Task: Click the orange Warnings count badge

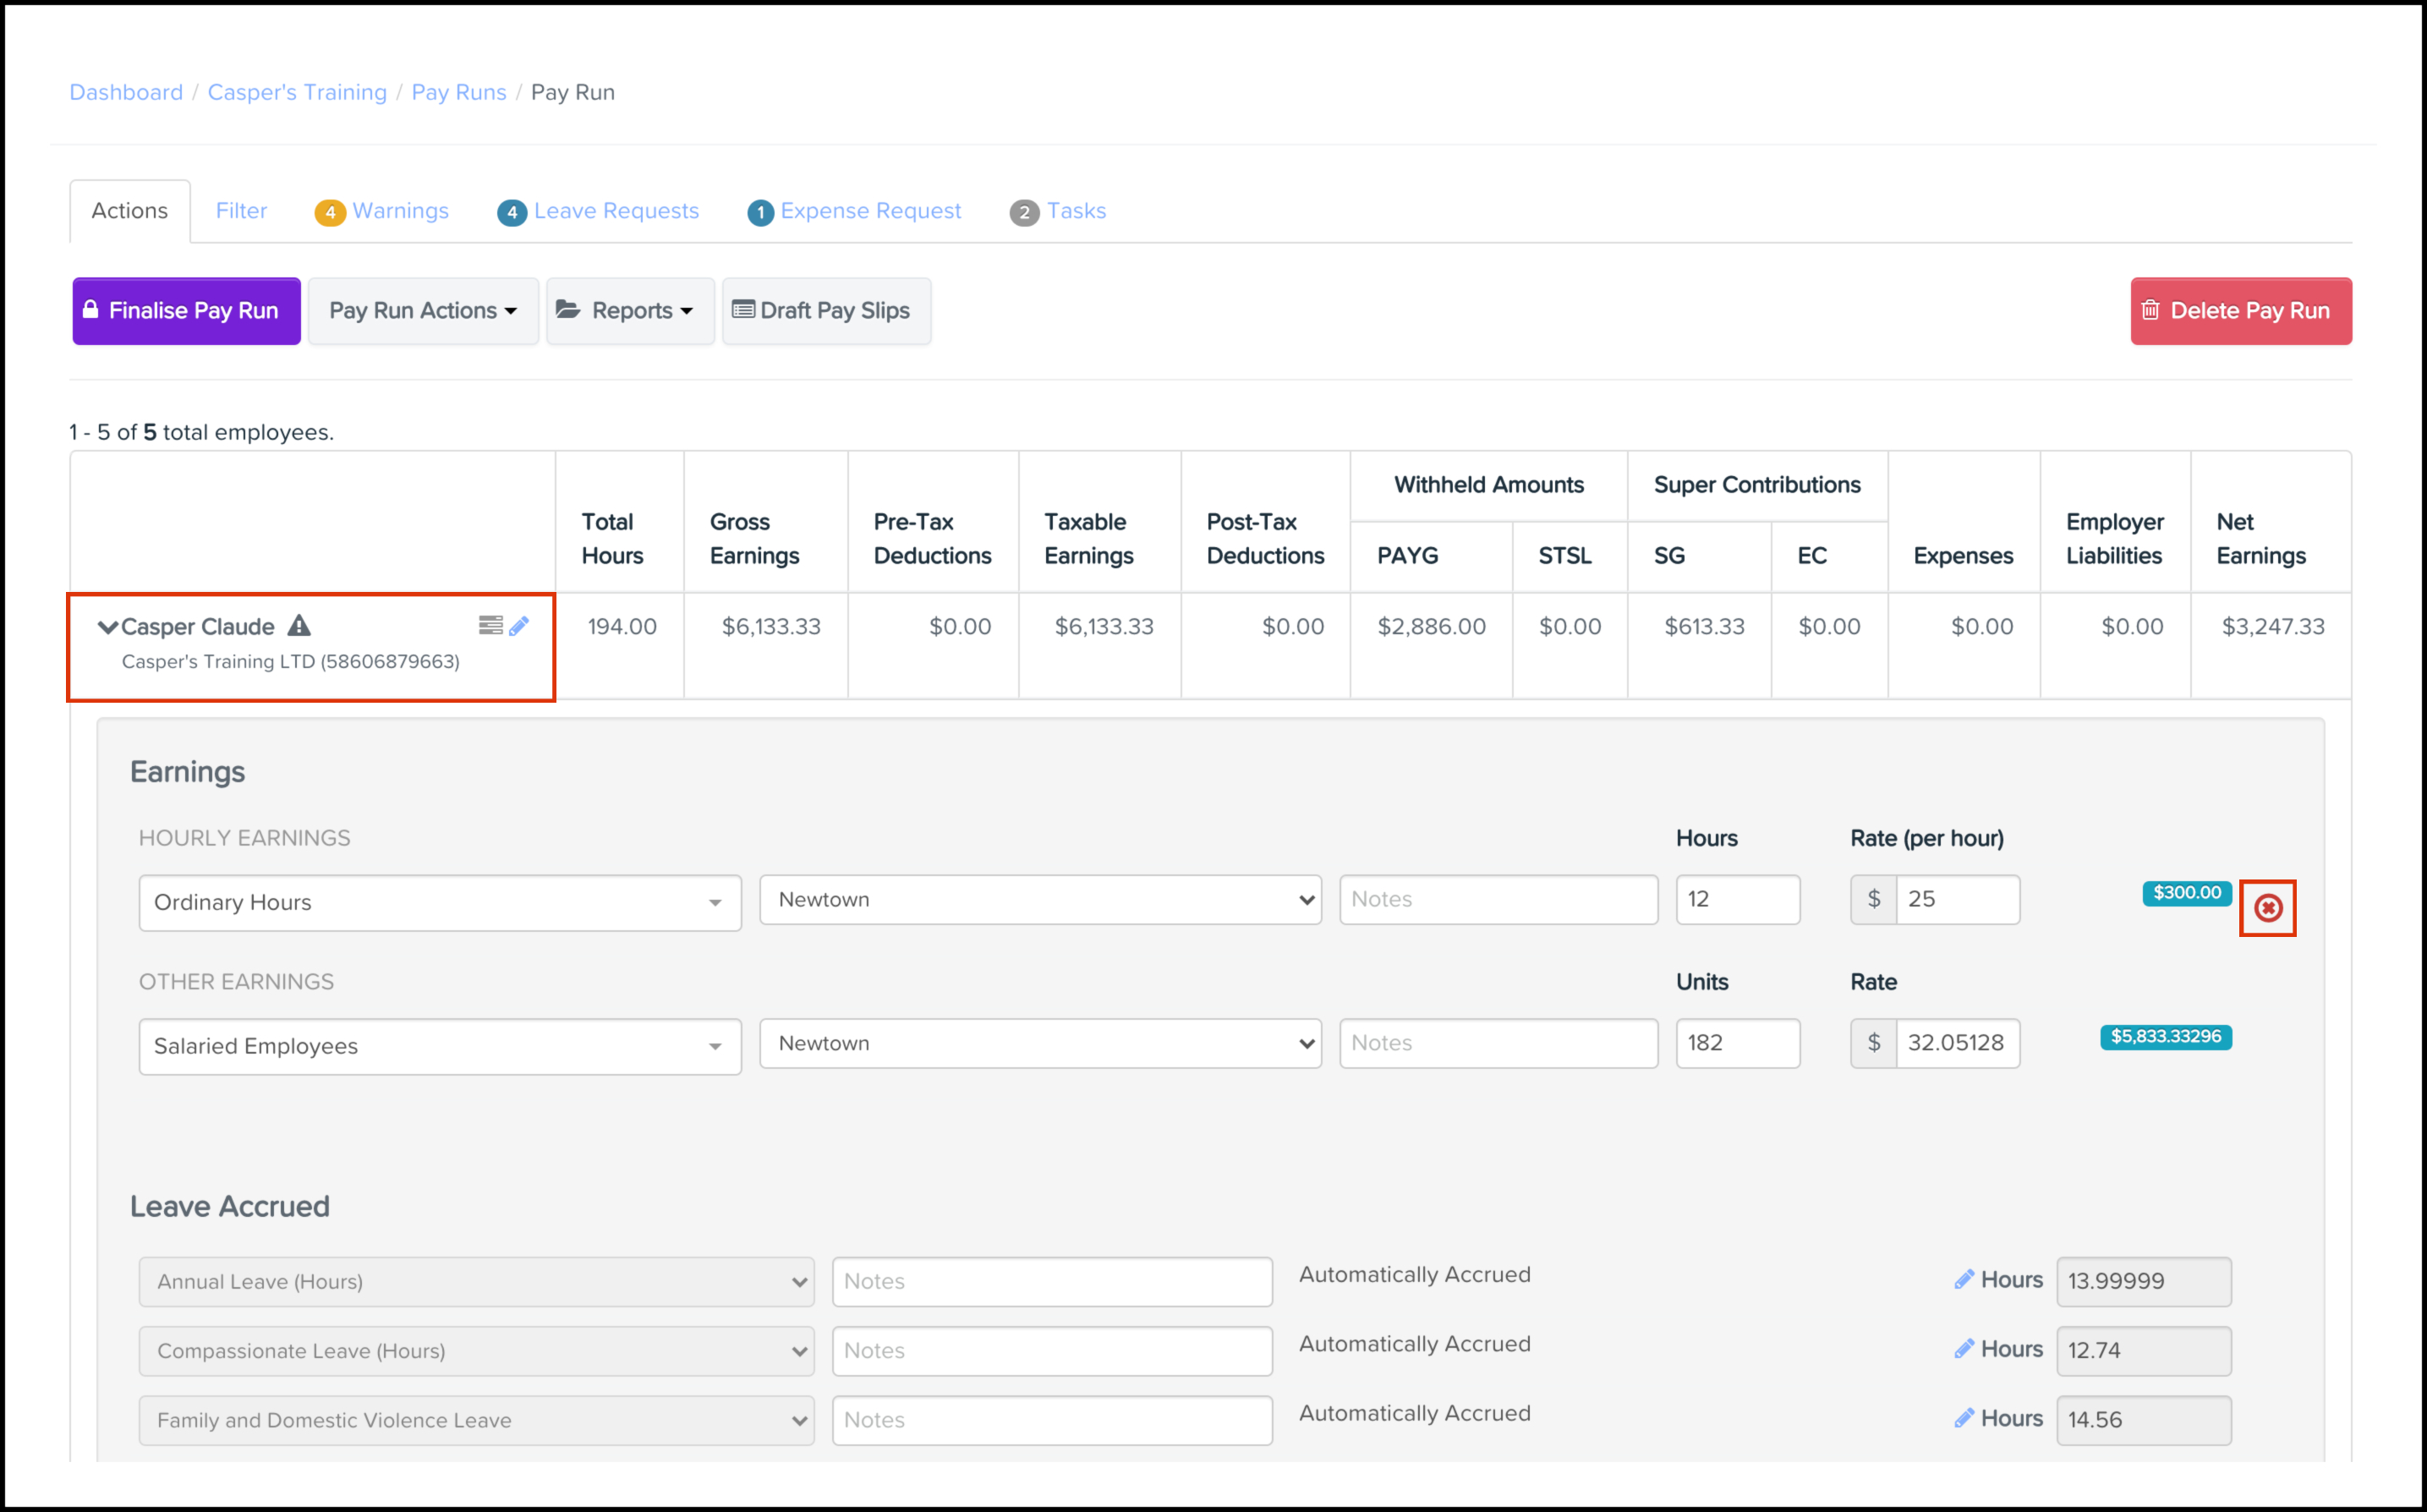Action: (x=330, y=212)
